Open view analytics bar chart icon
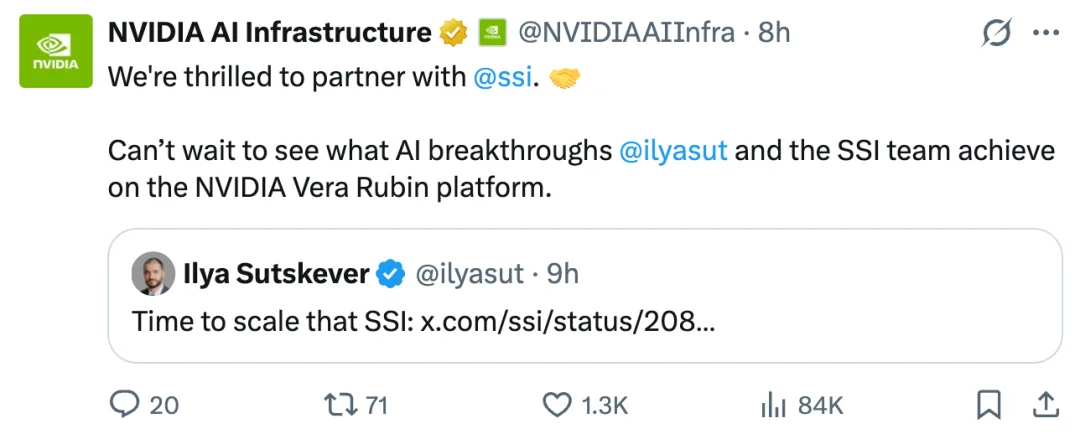The width and height of the screenshot is (1080, 439). pyautogui.click(x=773, y=405)
